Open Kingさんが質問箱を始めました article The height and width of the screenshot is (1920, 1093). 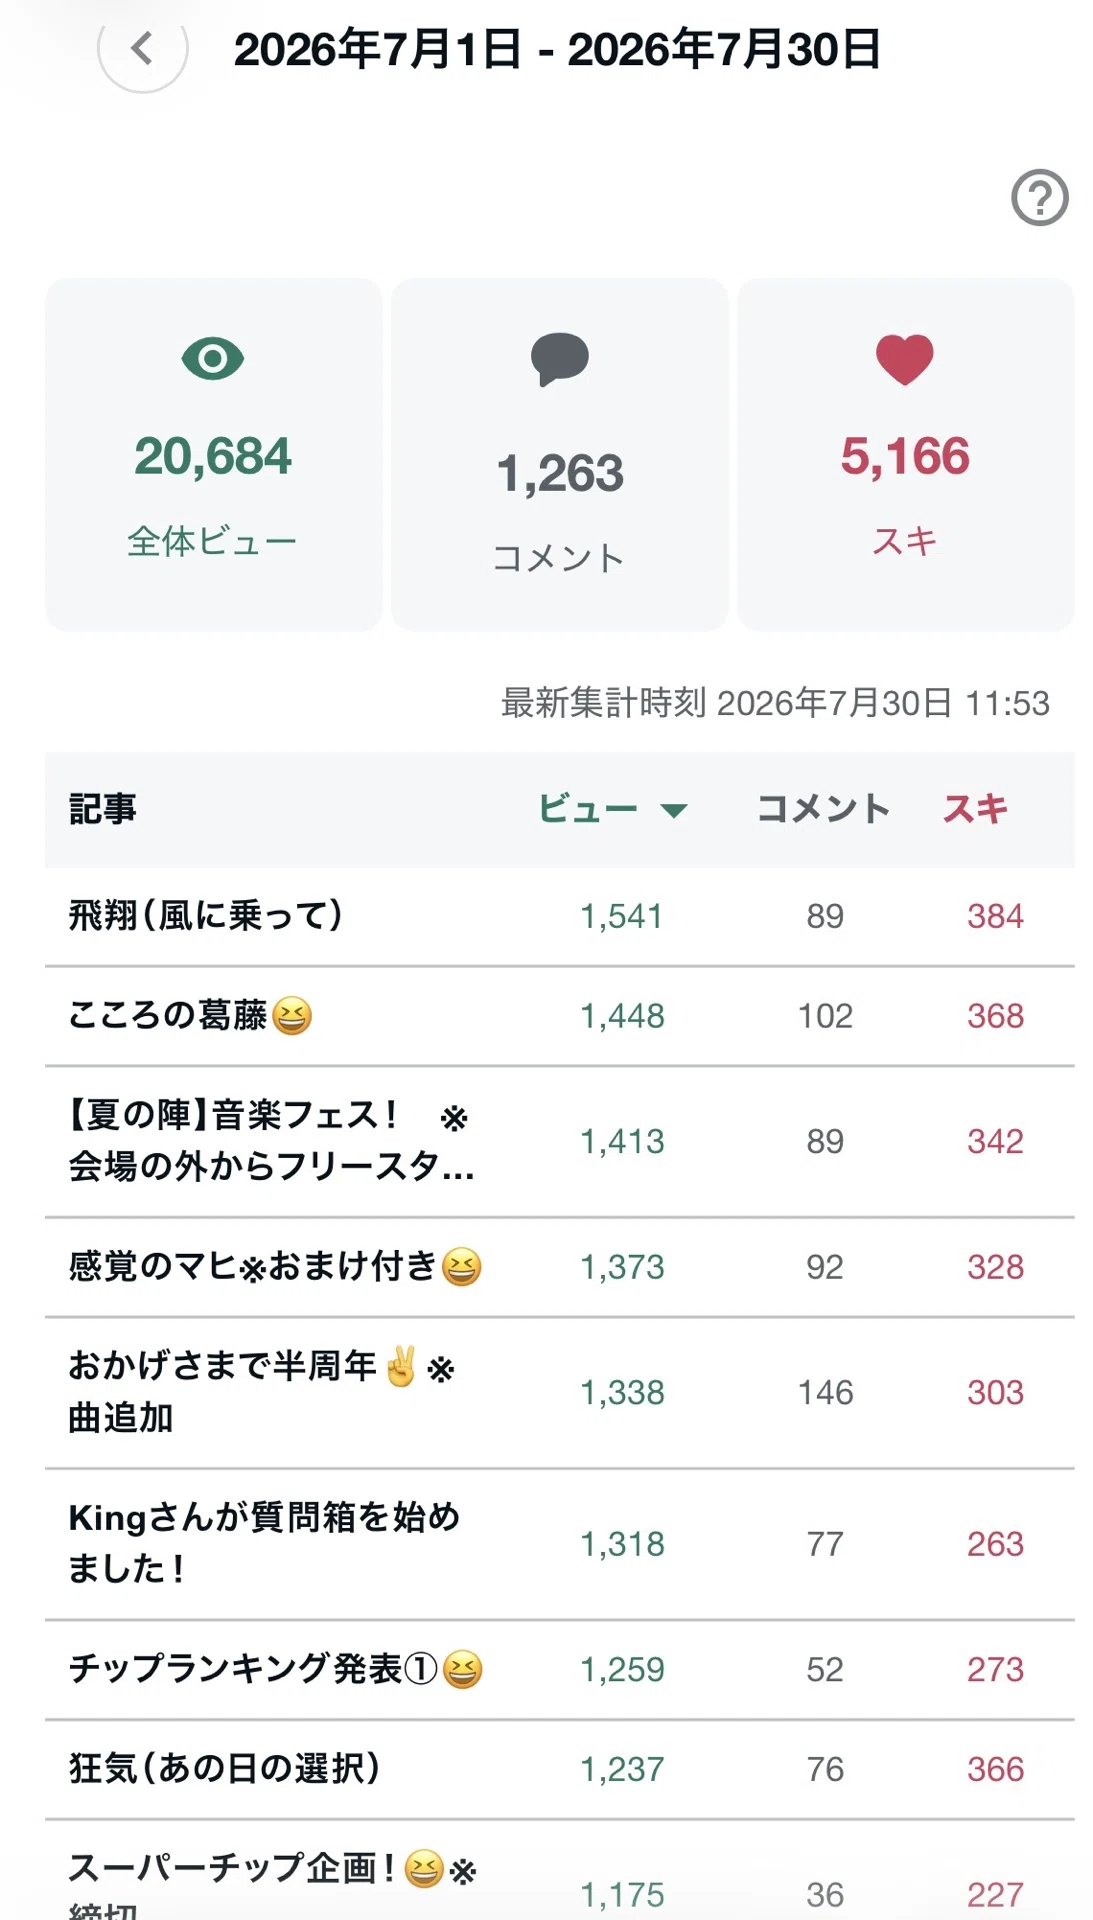(x=264, y=1543)
